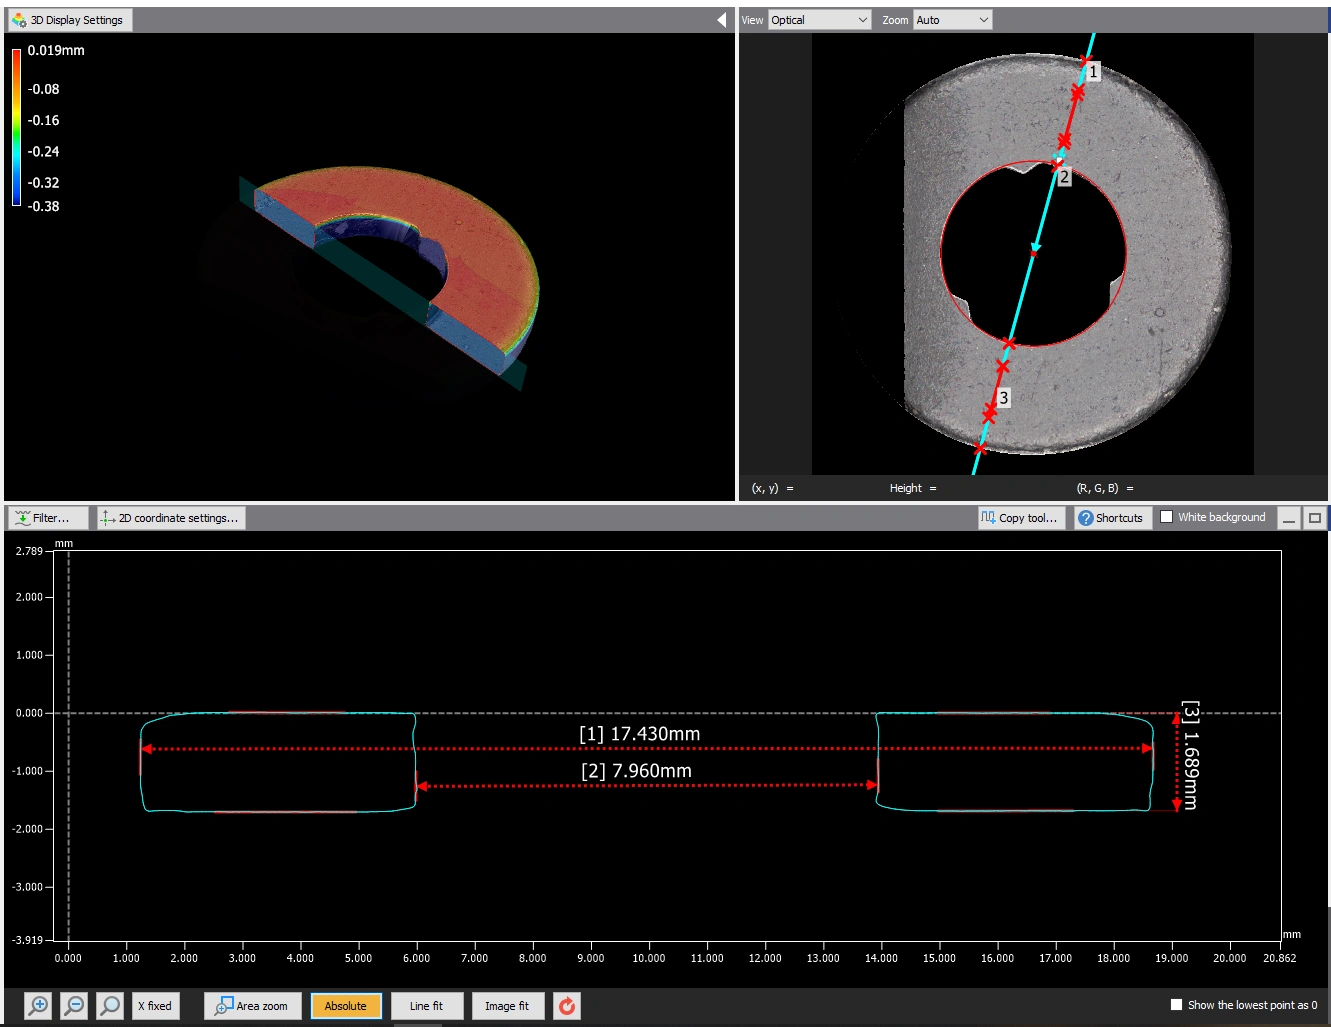Image resolution: width=1331 pixels, height=1027 pixels.
Task: Click the zoom out magnifier icon
Action: click(x=74, y=1006)
